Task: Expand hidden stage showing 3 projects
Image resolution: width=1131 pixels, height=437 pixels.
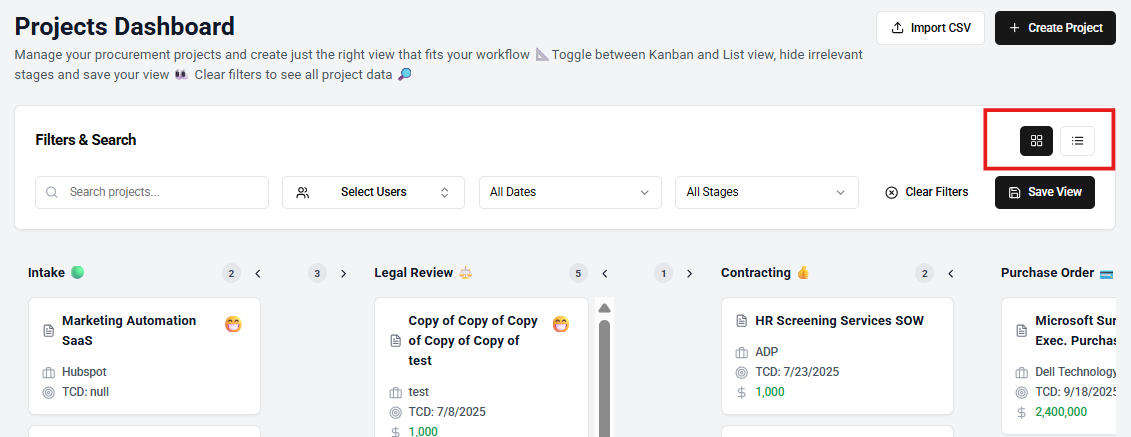Action: click(x=343, y=273)
